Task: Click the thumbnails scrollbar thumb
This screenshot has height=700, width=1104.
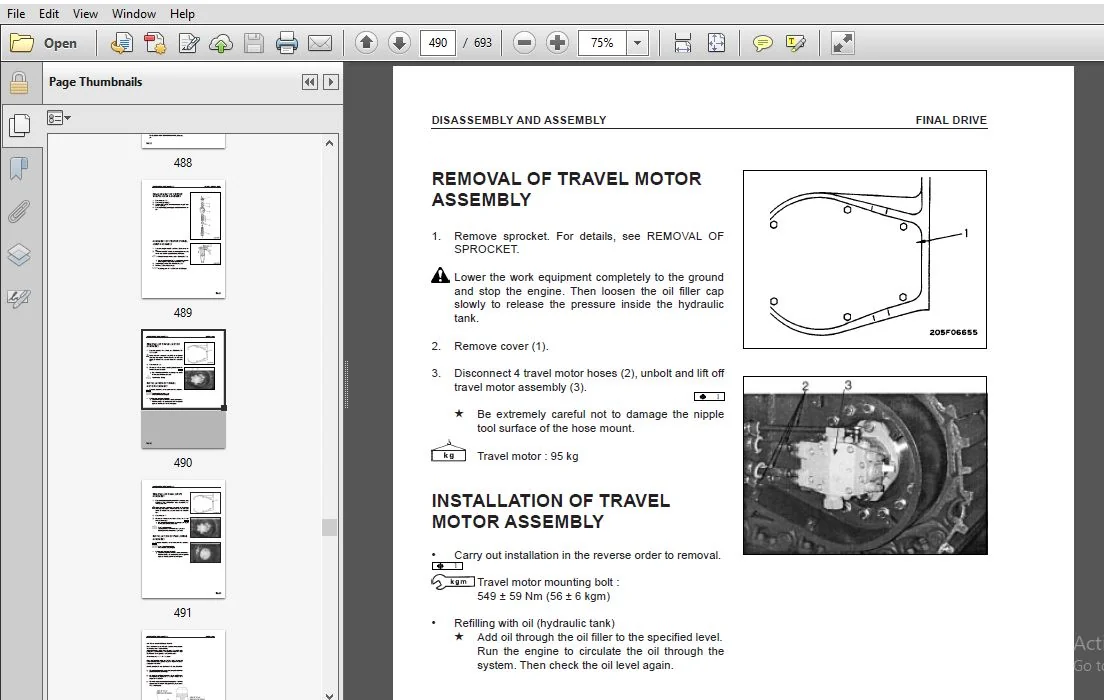Action: (x=329, y=527)
